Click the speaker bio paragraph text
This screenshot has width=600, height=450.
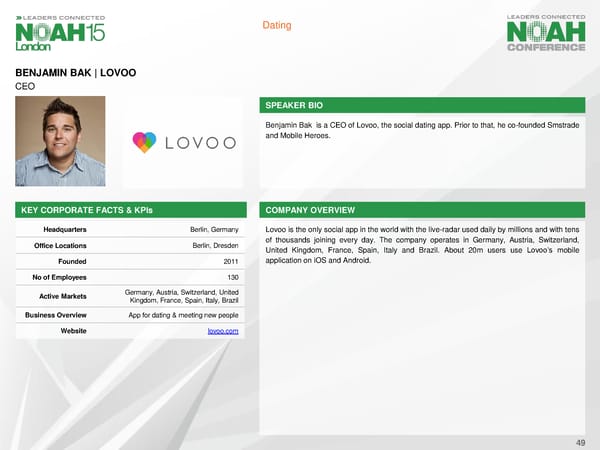[424, 129]
